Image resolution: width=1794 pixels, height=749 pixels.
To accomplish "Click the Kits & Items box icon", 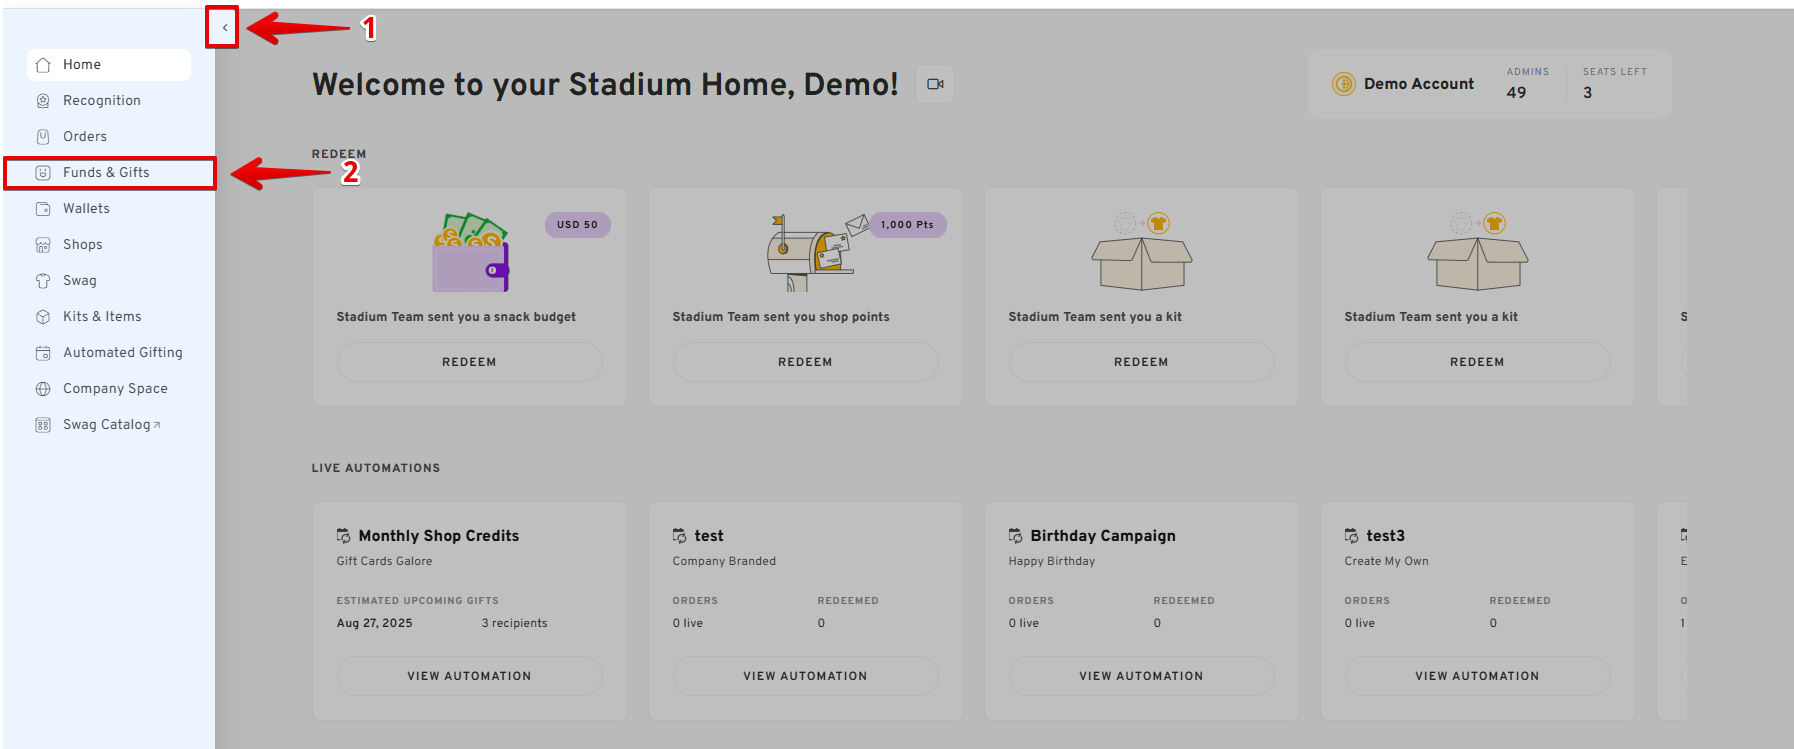I will tap(43, 317).
